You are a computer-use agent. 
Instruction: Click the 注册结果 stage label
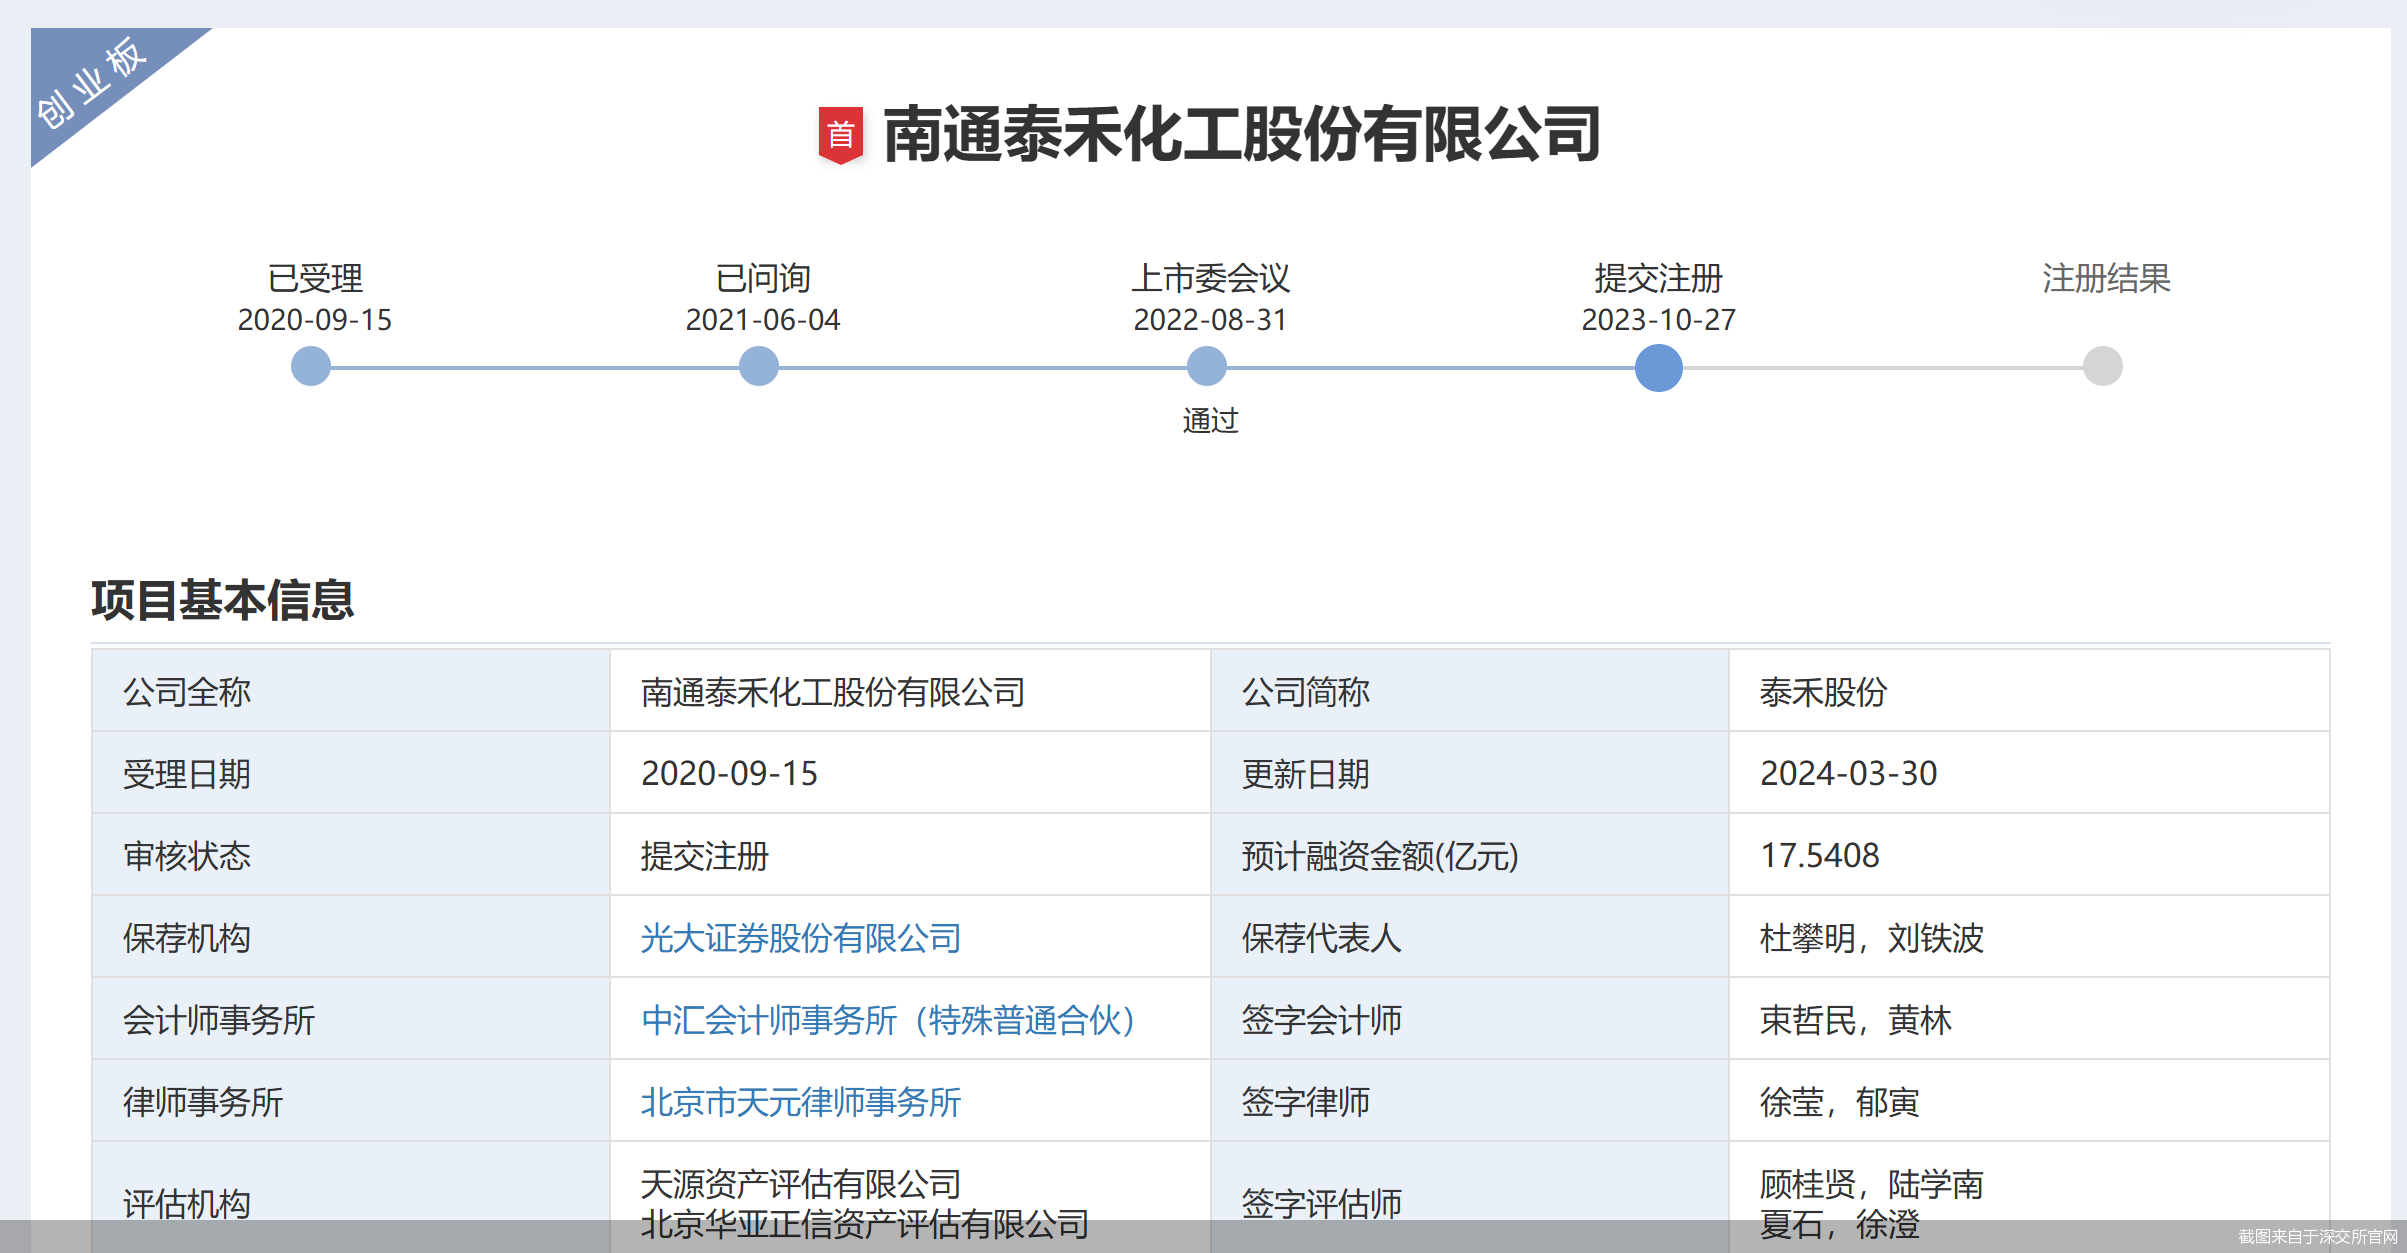click(x=2106, y=278)
